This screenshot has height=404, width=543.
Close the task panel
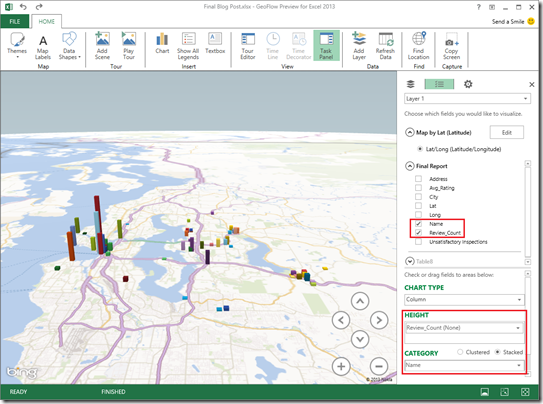tap(532, 84)
